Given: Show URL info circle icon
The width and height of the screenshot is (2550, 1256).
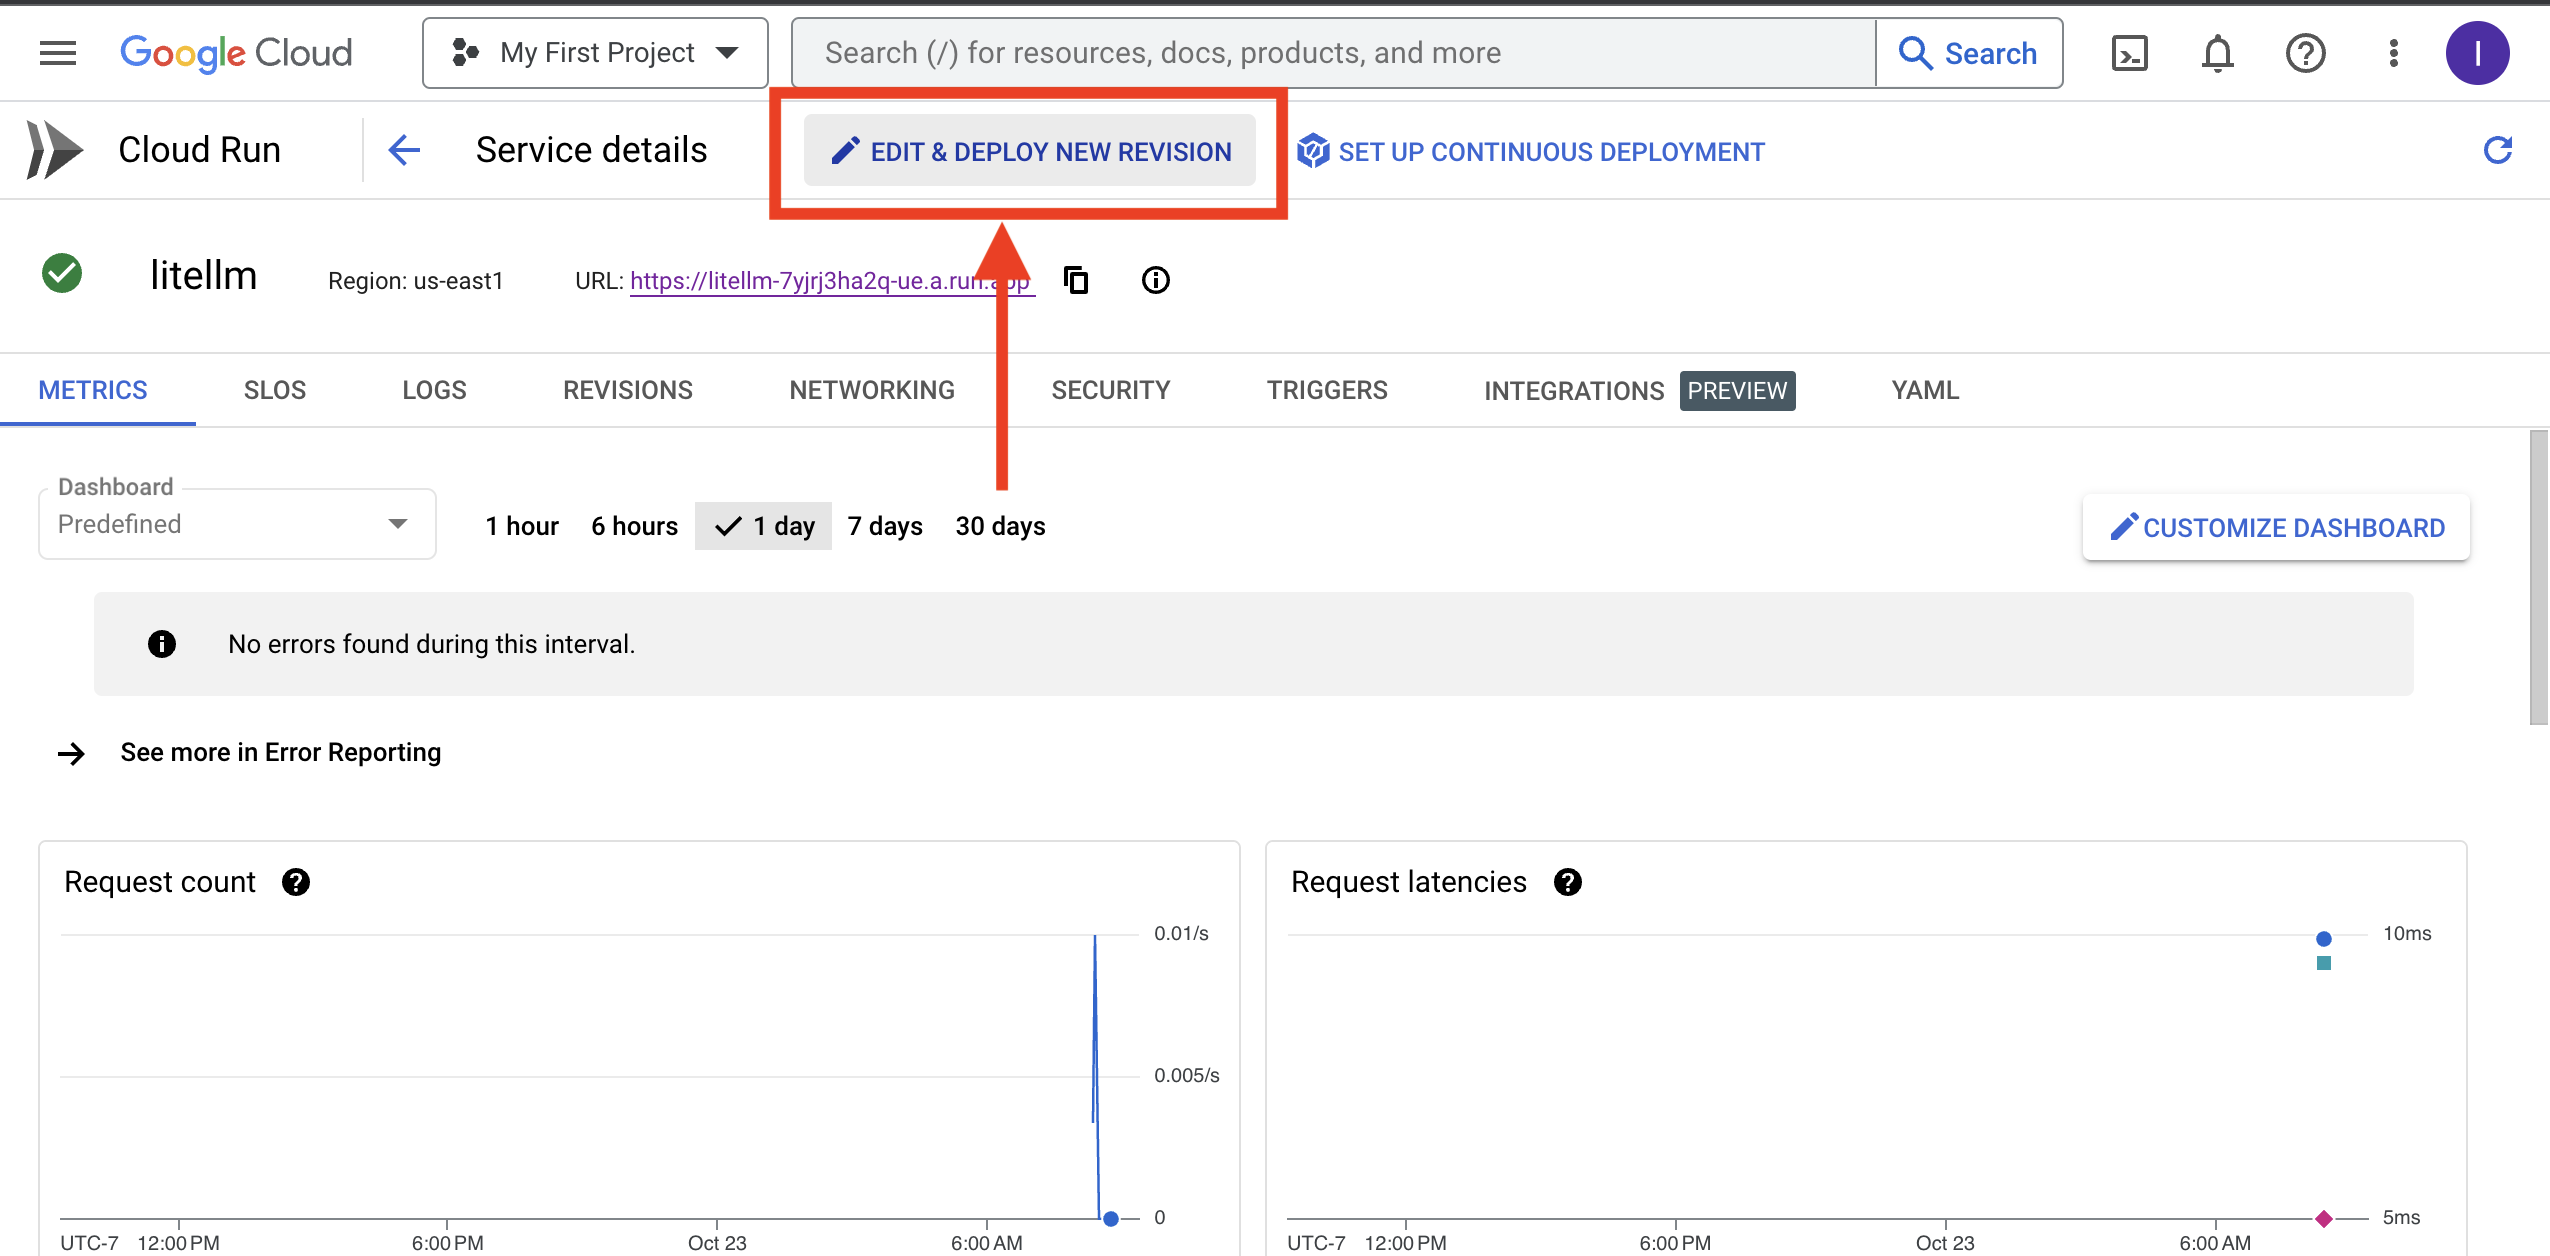Looking at the screenshot, I should coord(1155,280).
